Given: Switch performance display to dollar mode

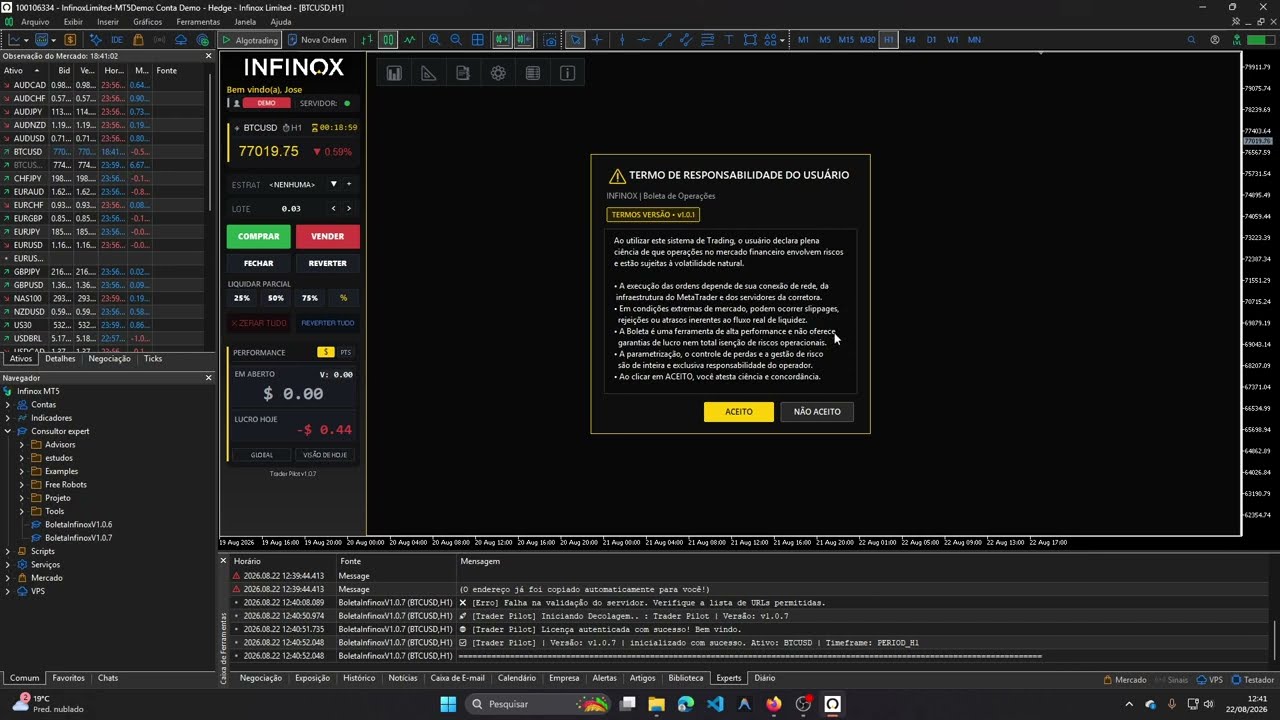Looking at the screenshot, I should (x=325, y=352).
